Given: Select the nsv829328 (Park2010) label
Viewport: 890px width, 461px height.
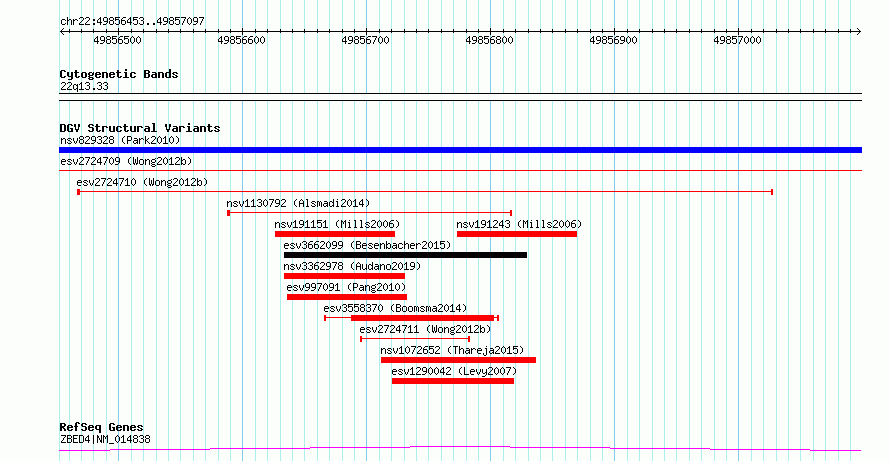Looking at the screenshot, I should [120, 140].
